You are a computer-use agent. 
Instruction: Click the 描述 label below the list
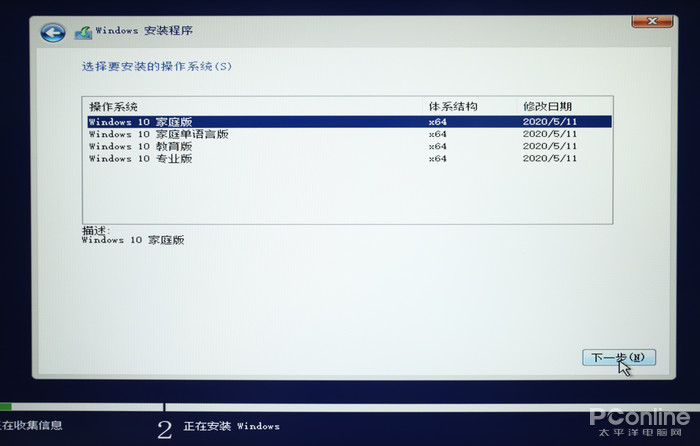(96, 230)
